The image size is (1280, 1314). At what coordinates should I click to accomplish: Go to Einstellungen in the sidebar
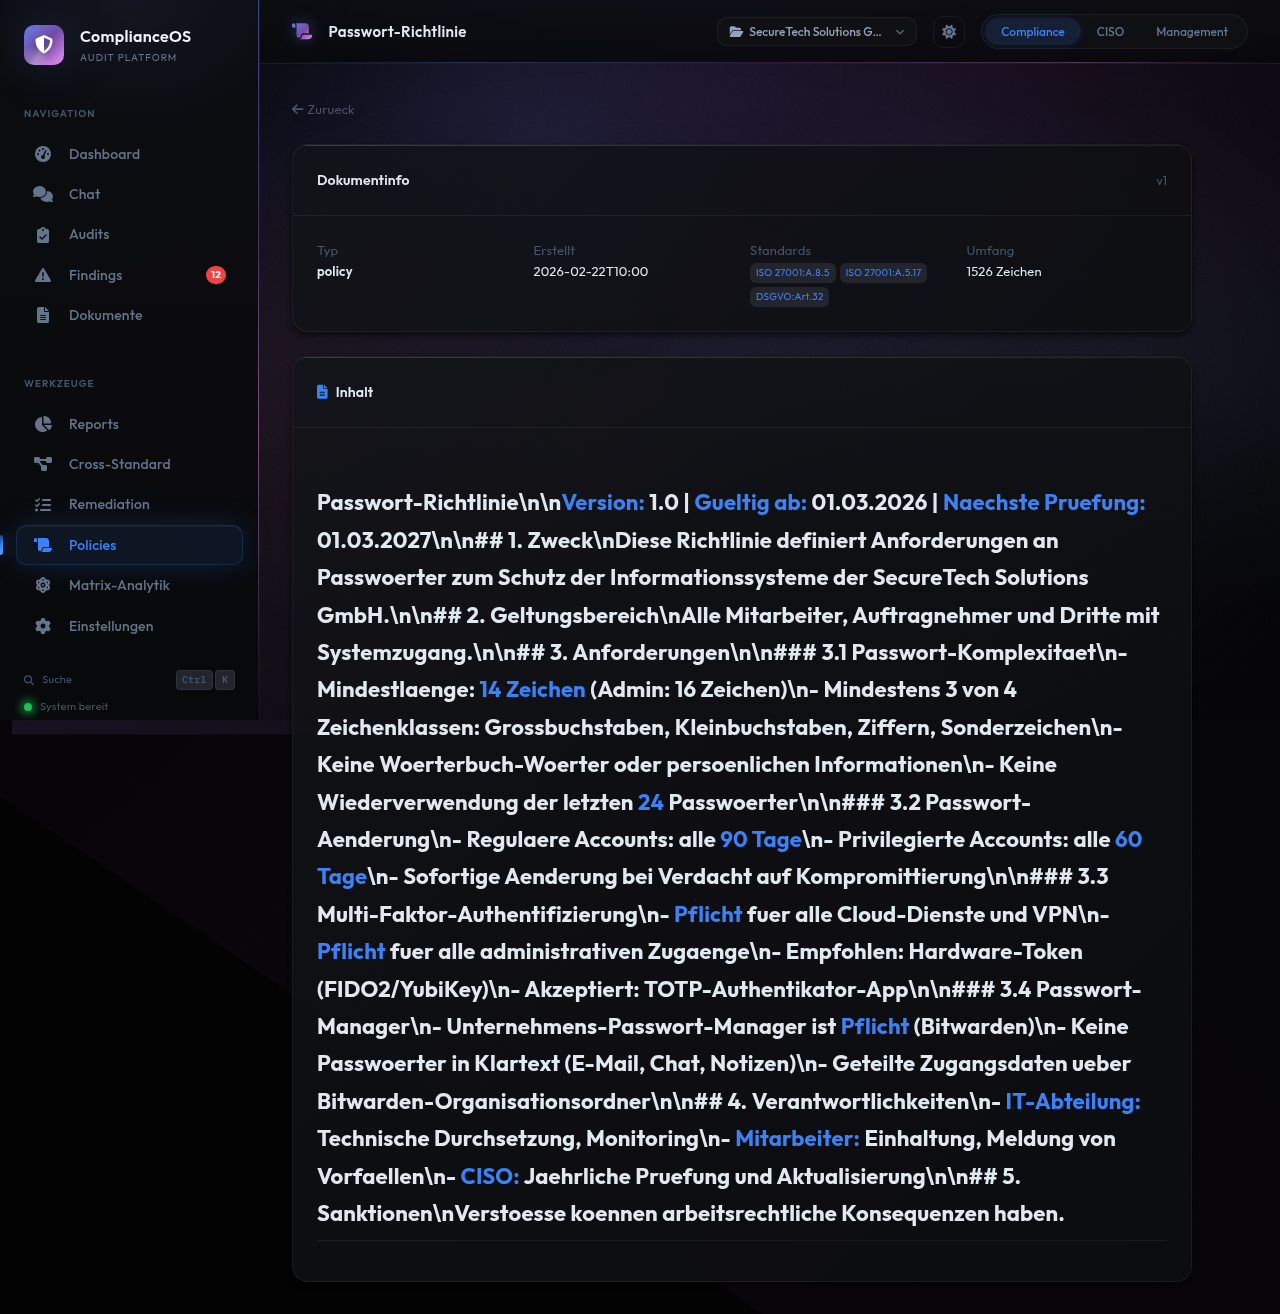point(111,626)
